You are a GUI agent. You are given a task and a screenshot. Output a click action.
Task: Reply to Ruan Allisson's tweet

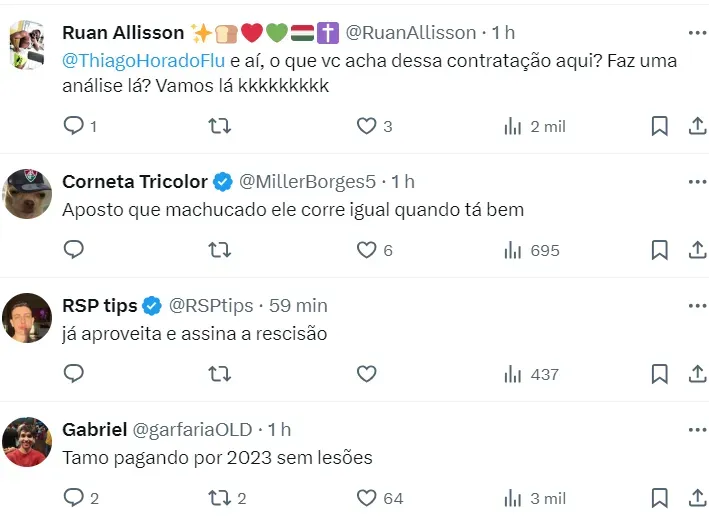pyautogui.click(x=73, y=126)
